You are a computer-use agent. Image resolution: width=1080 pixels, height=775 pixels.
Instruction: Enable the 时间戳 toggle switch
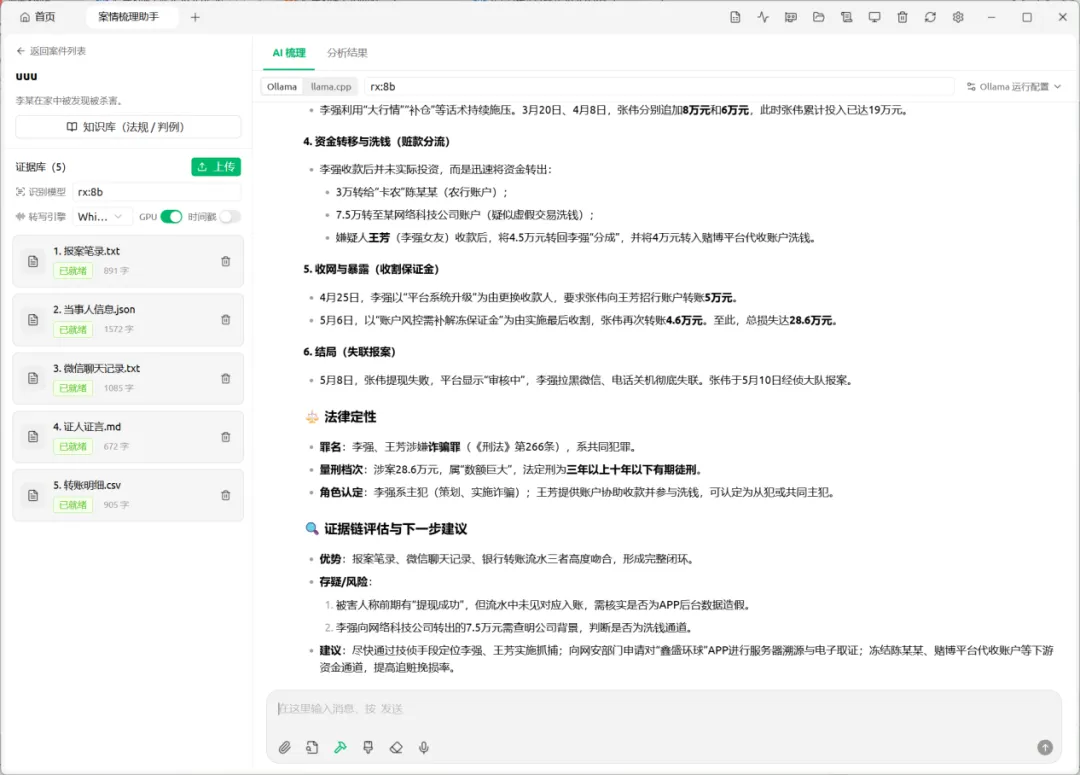230,216
